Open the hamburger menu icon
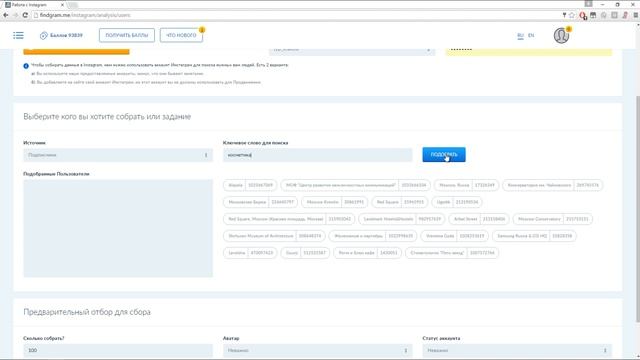Image resolution: width=640 pixels, height=360 pixels. tap(18, 36)
